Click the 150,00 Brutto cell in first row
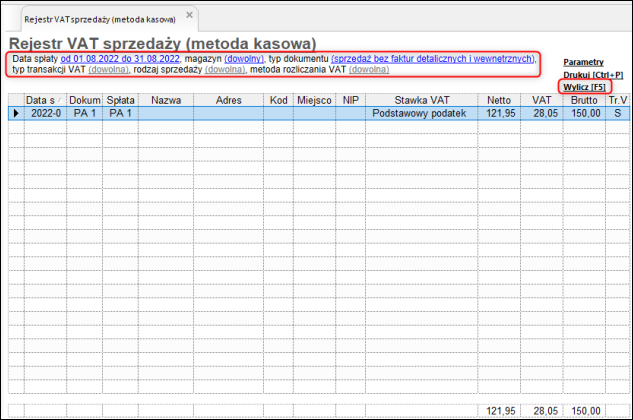Image resolution: width=633 pixels, height=420 pixels. [584, 113]
